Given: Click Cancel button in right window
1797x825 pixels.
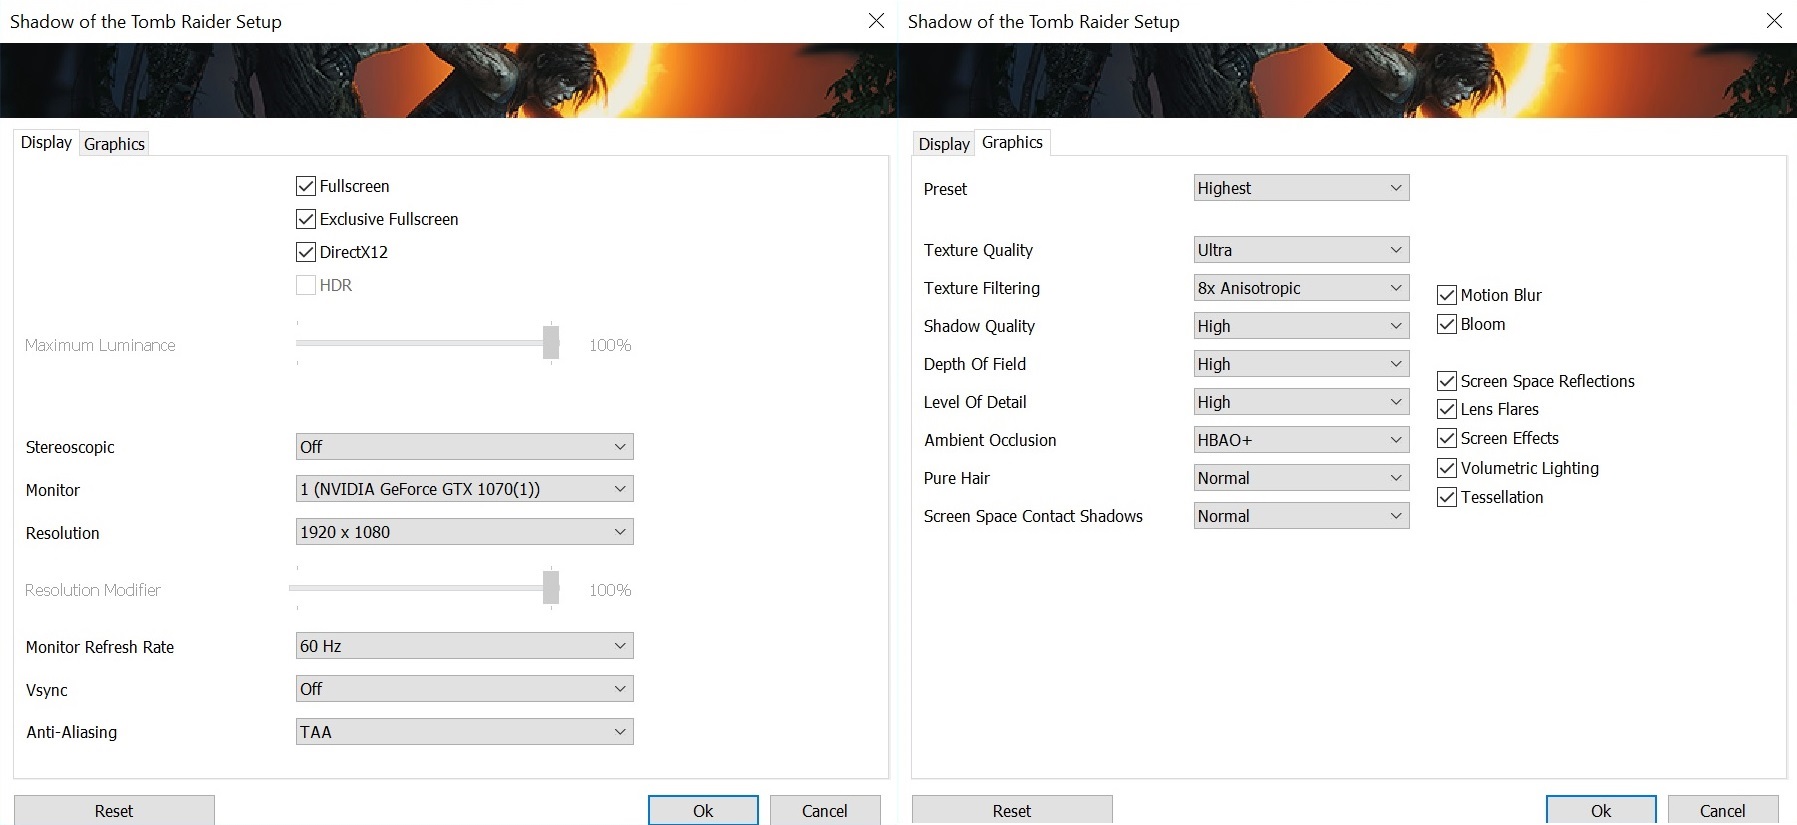Looking at the screenshot, I should (x=1723, y=811).
